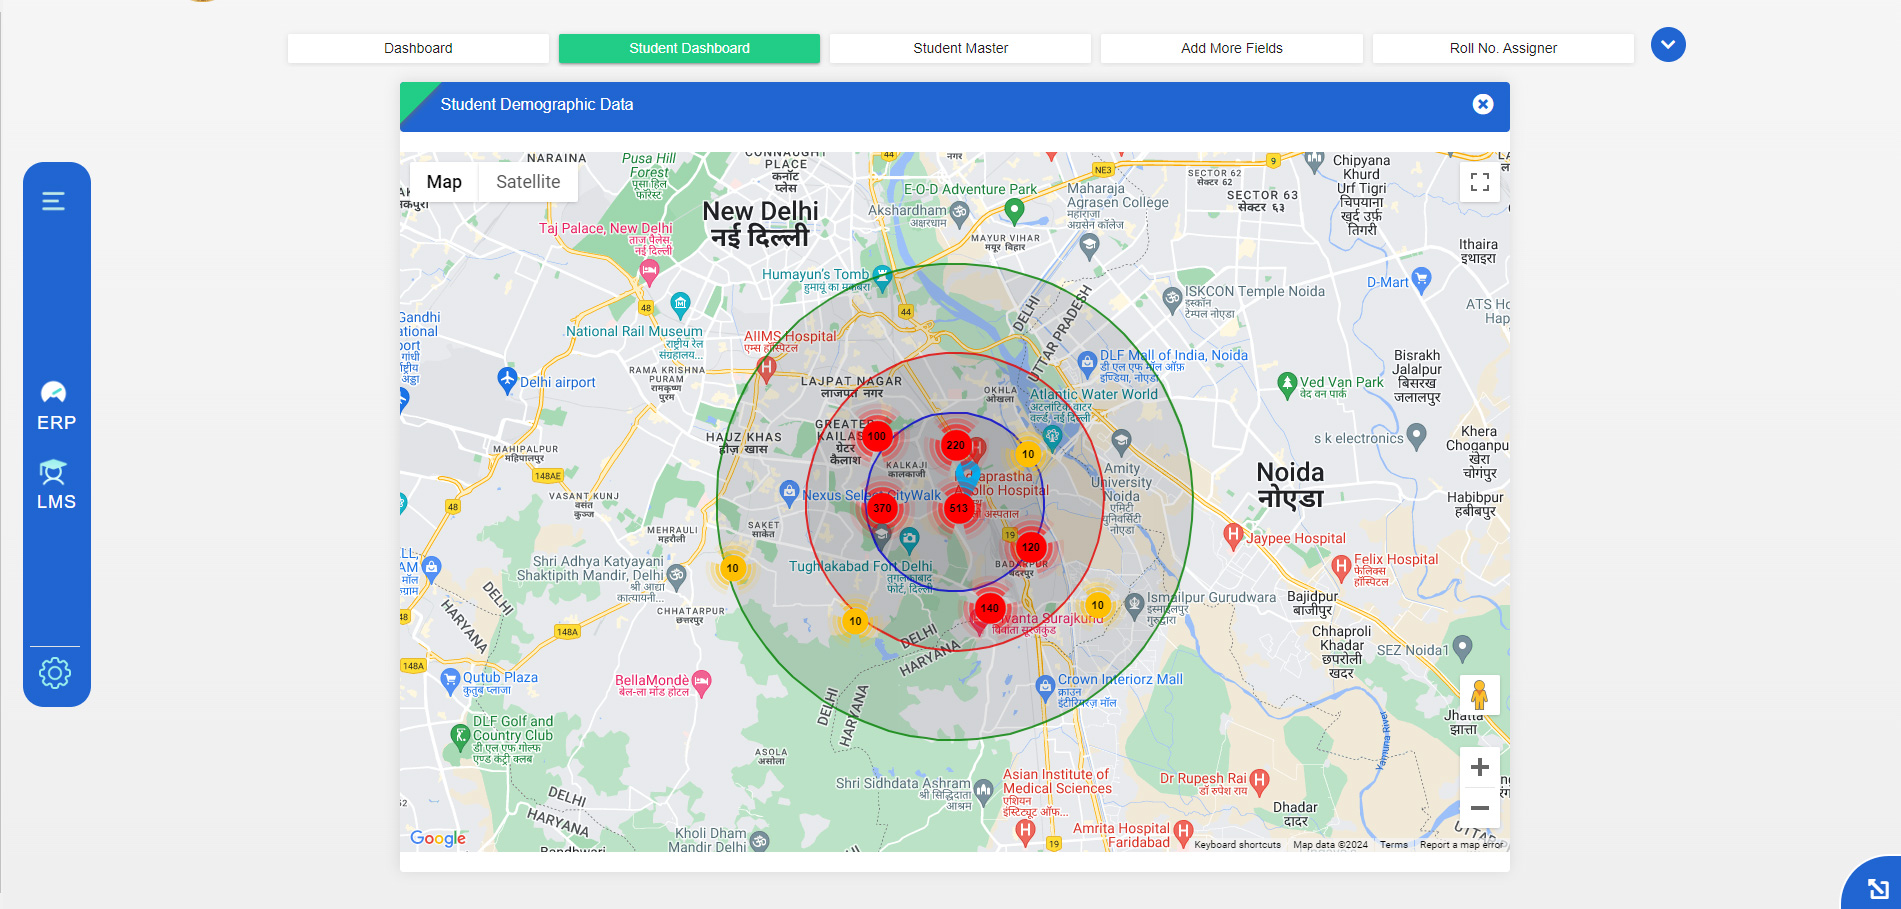
Task: Open the settings gear in the sidebar
Action: [55, 673]
